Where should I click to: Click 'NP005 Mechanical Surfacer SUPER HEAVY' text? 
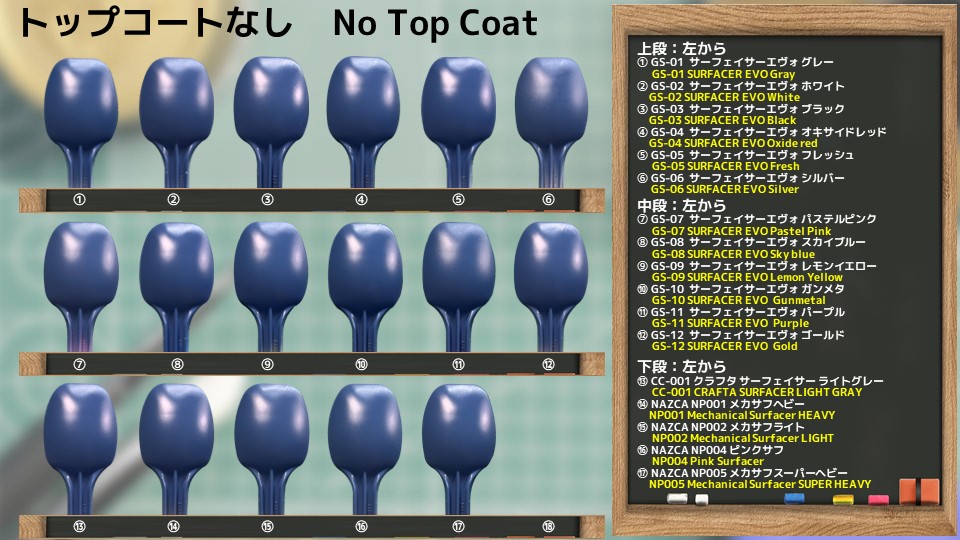(760, 484)
